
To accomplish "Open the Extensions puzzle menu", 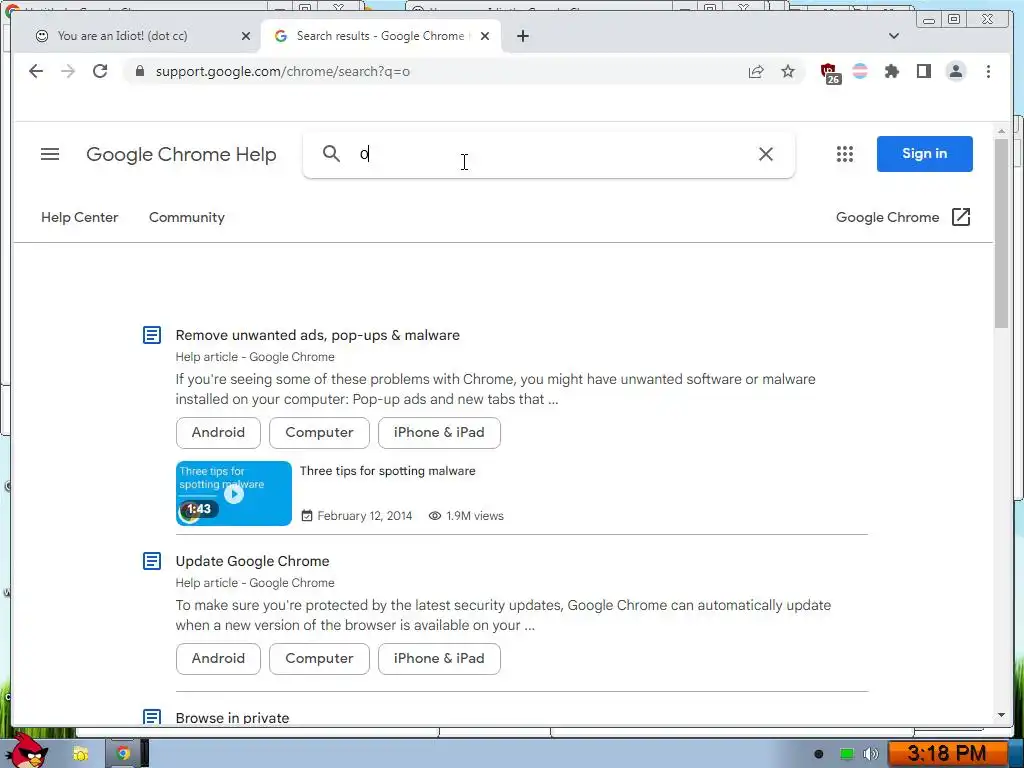I will (891, 71).
